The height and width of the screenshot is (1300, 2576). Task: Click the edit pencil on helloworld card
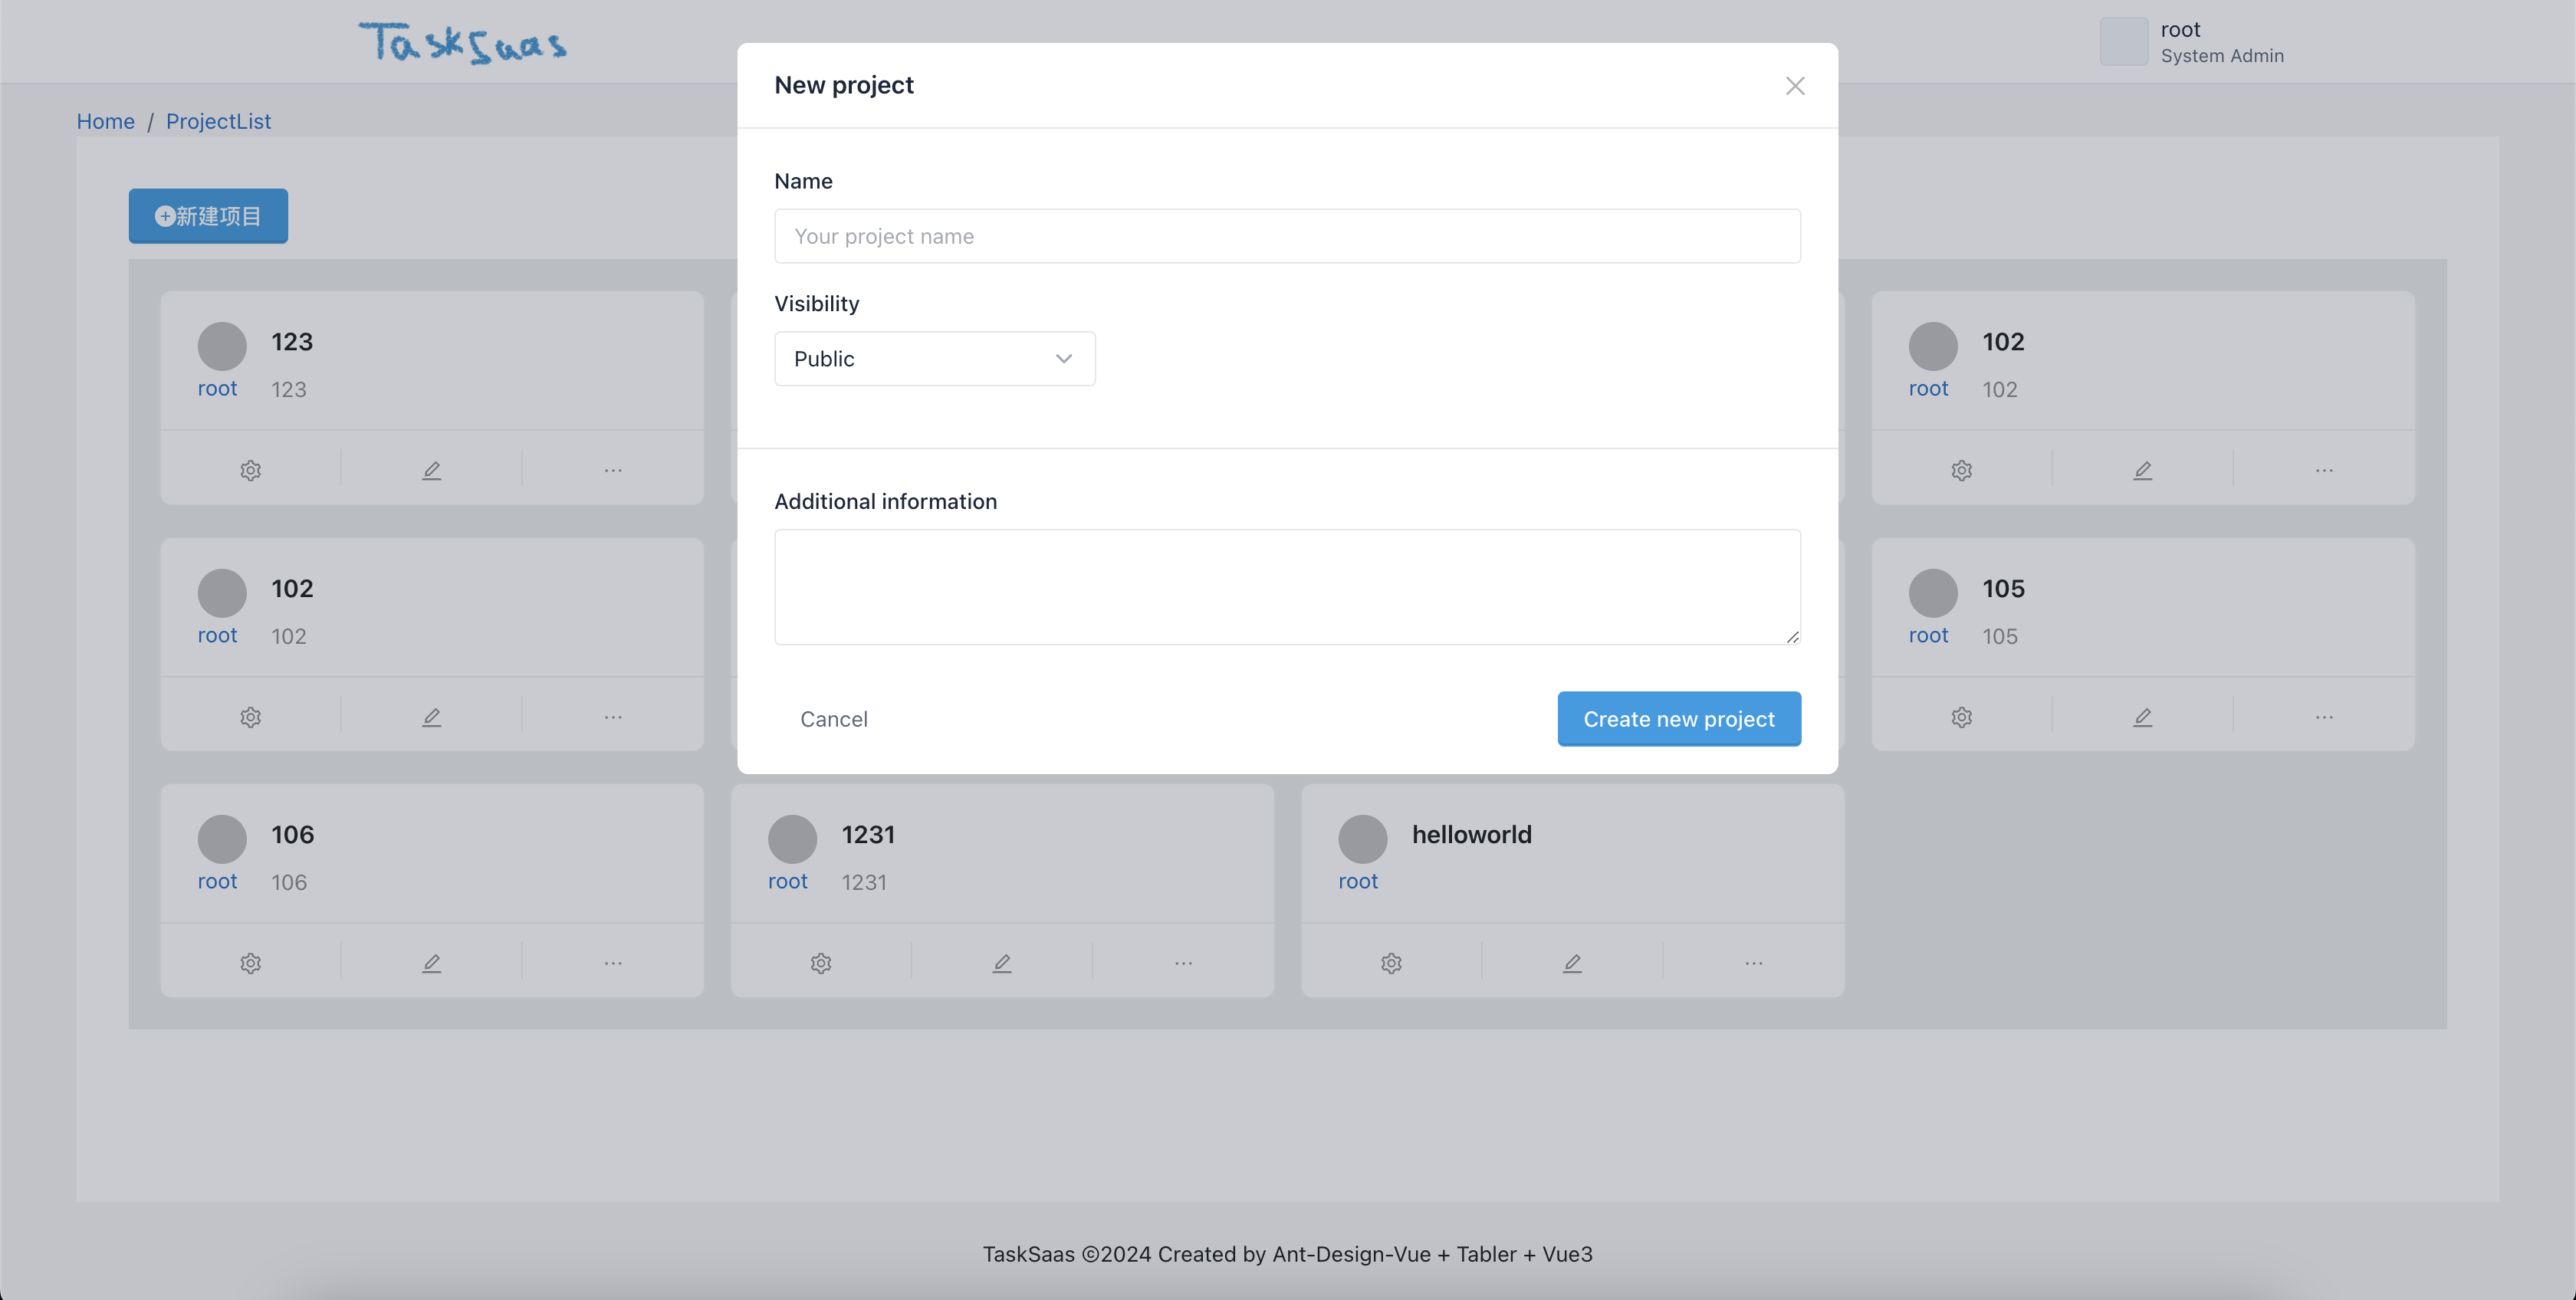1572,963
